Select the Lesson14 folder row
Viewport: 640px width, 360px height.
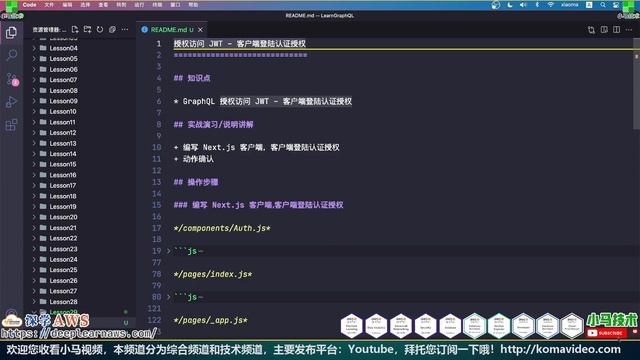(x=80, y=154)
